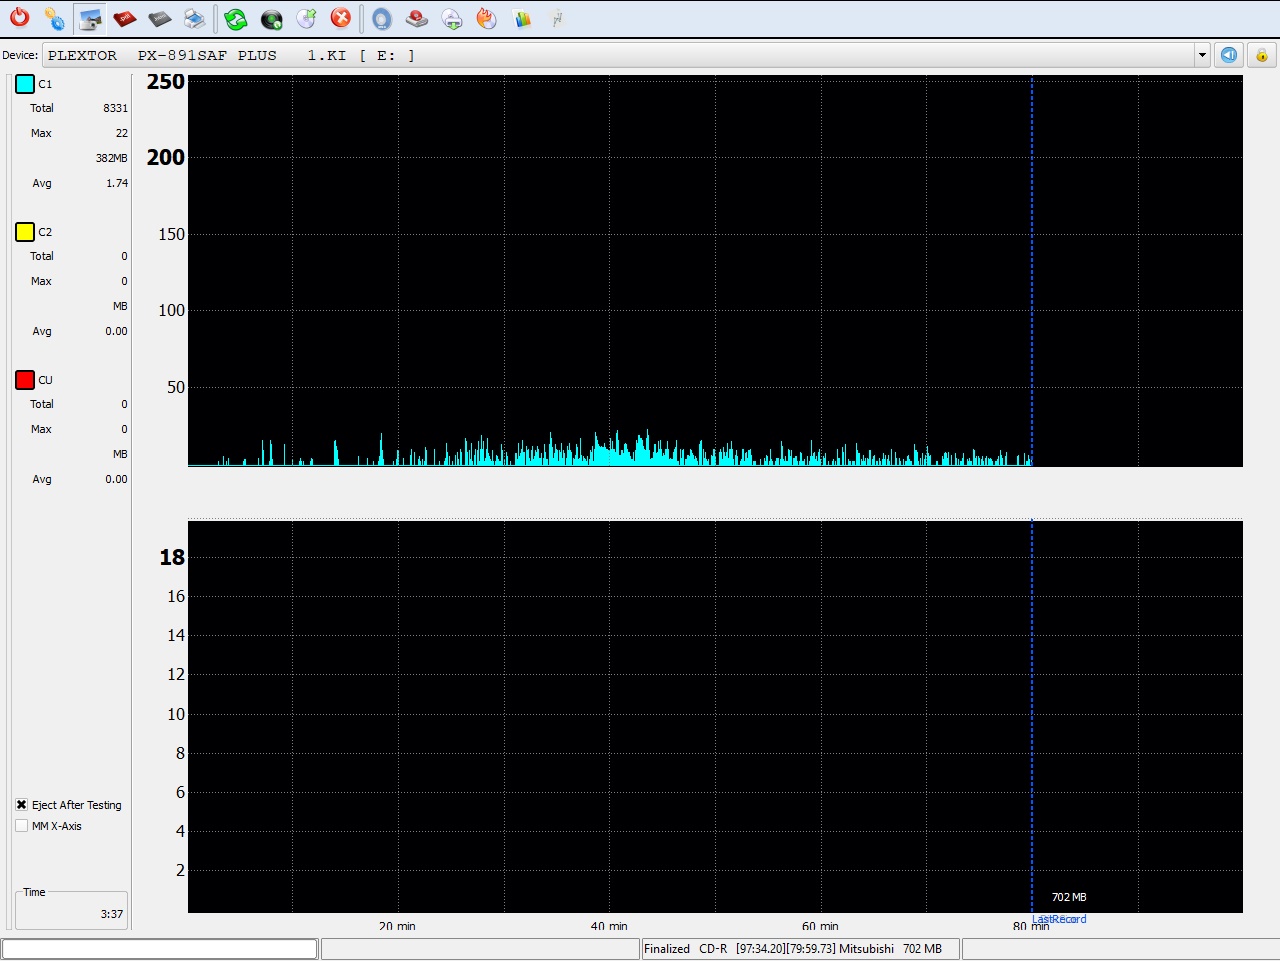Click Finalized status bar entry
Screen dimensions: 1280x961
tap(667, 949)
